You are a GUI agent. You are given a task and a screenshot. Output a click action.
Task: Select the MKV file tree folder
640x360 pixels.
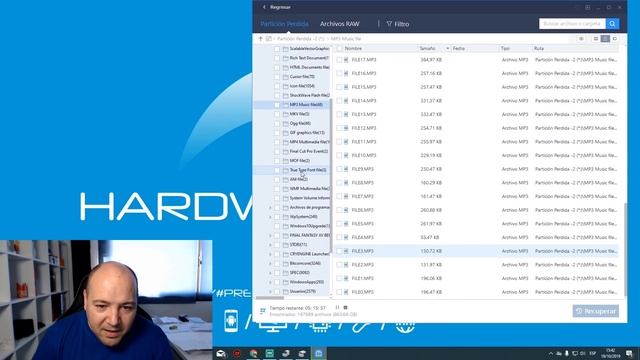(299, 114)
